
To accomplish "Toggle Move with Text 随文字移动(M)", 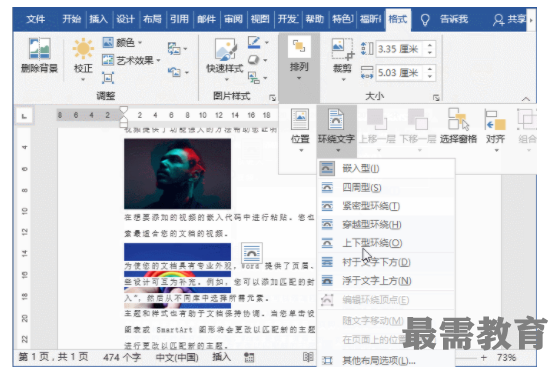I will 373,321.
